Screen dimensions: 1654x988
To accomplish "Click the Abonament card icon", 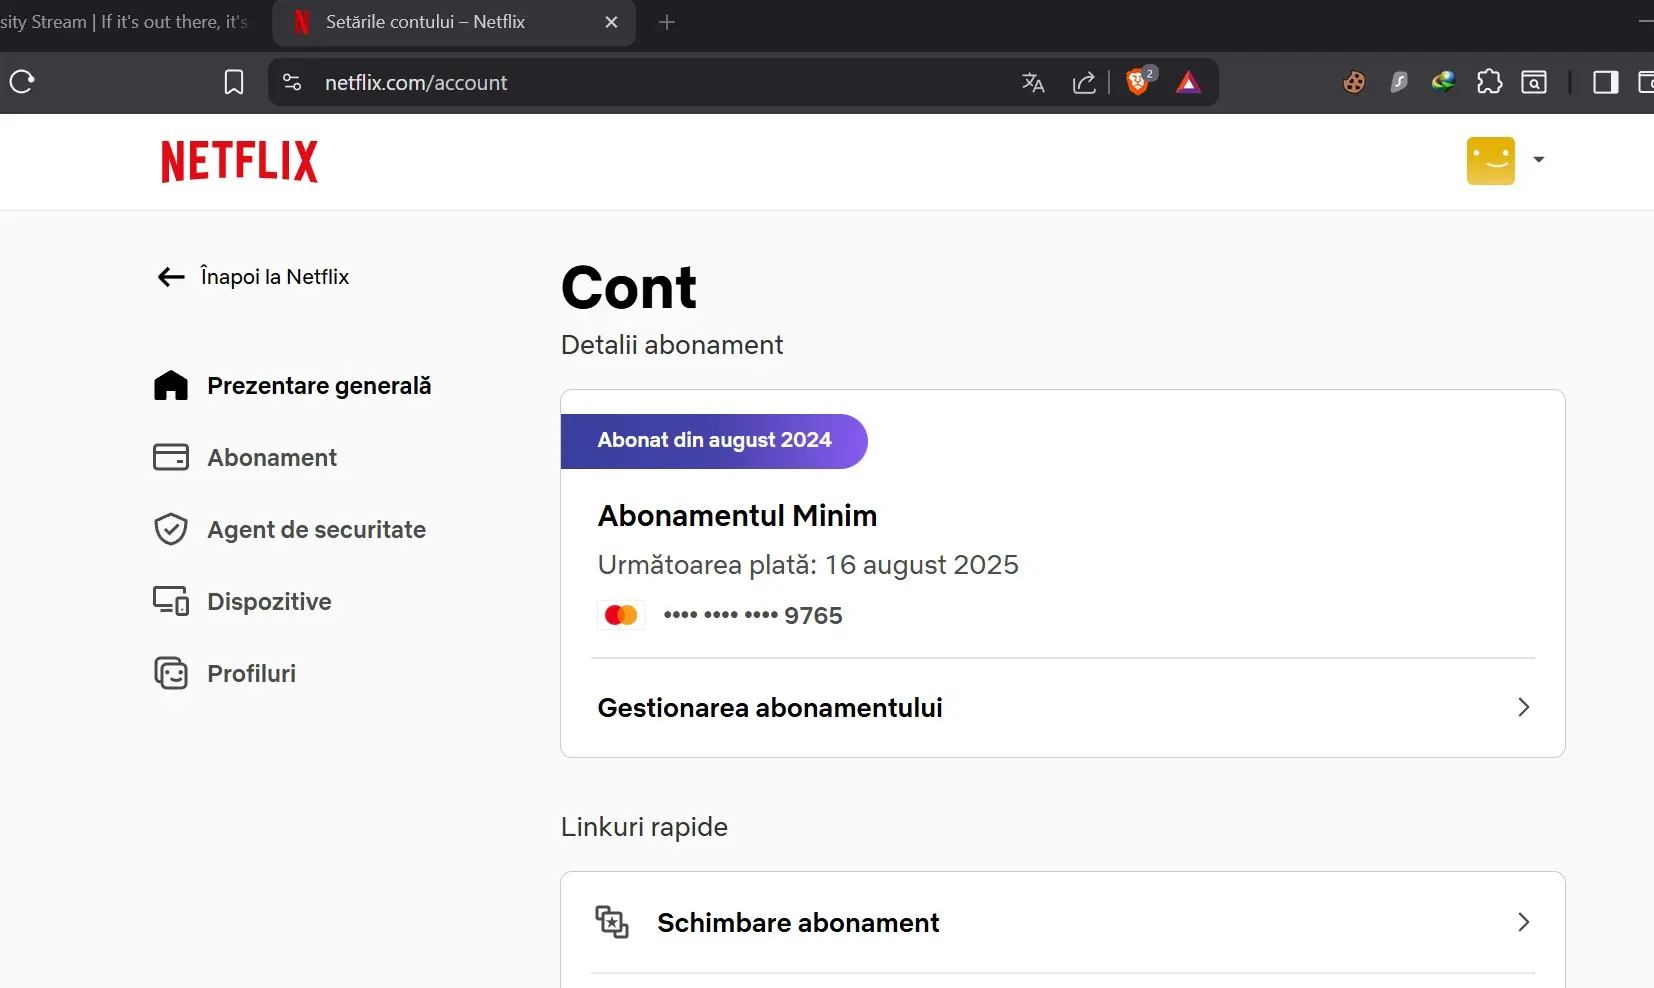I will [x=171, y=458].
